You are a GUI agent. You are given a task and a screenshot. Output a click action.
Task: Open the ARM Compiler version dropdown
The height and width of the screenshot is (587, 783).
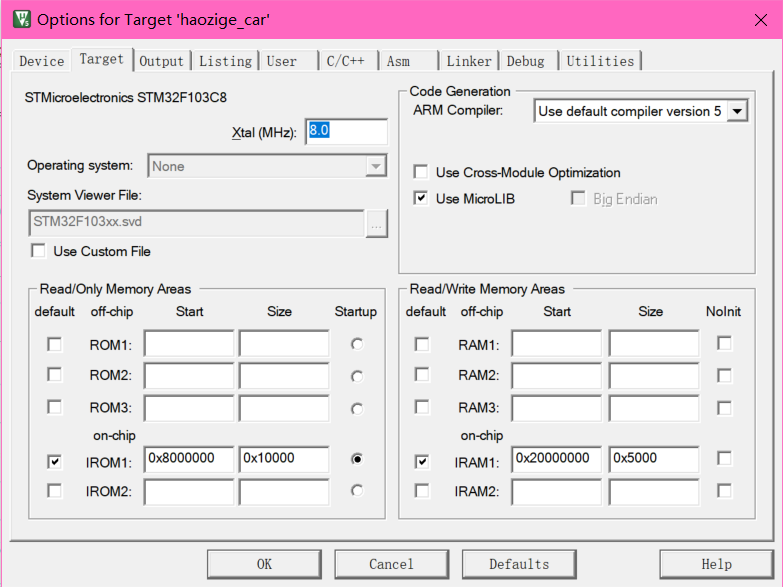pyautogui.click(x=737, y=111)
